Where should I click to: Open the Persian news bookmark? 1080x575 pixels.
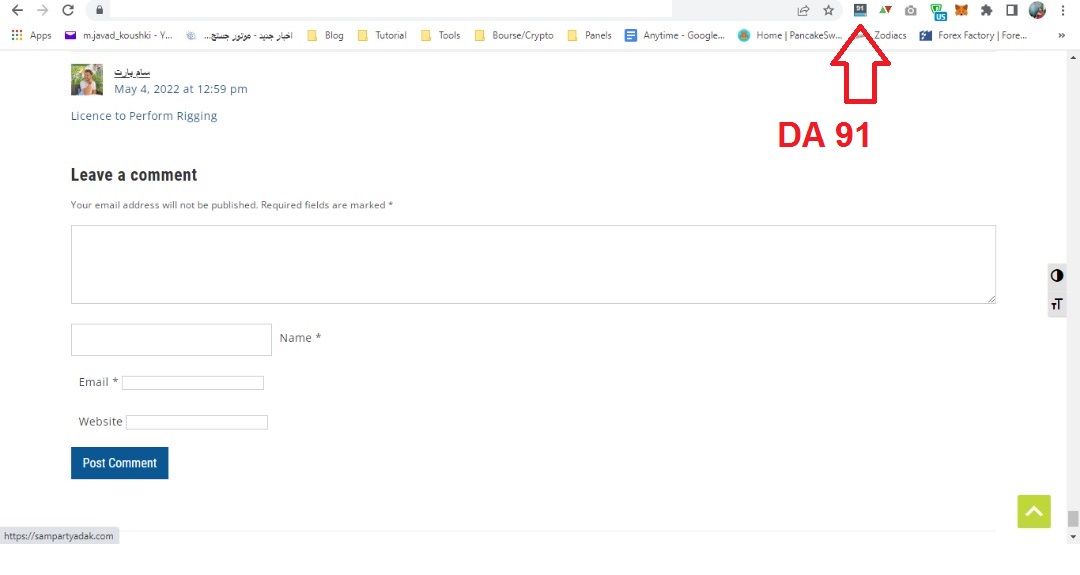(x=239, y=35)
